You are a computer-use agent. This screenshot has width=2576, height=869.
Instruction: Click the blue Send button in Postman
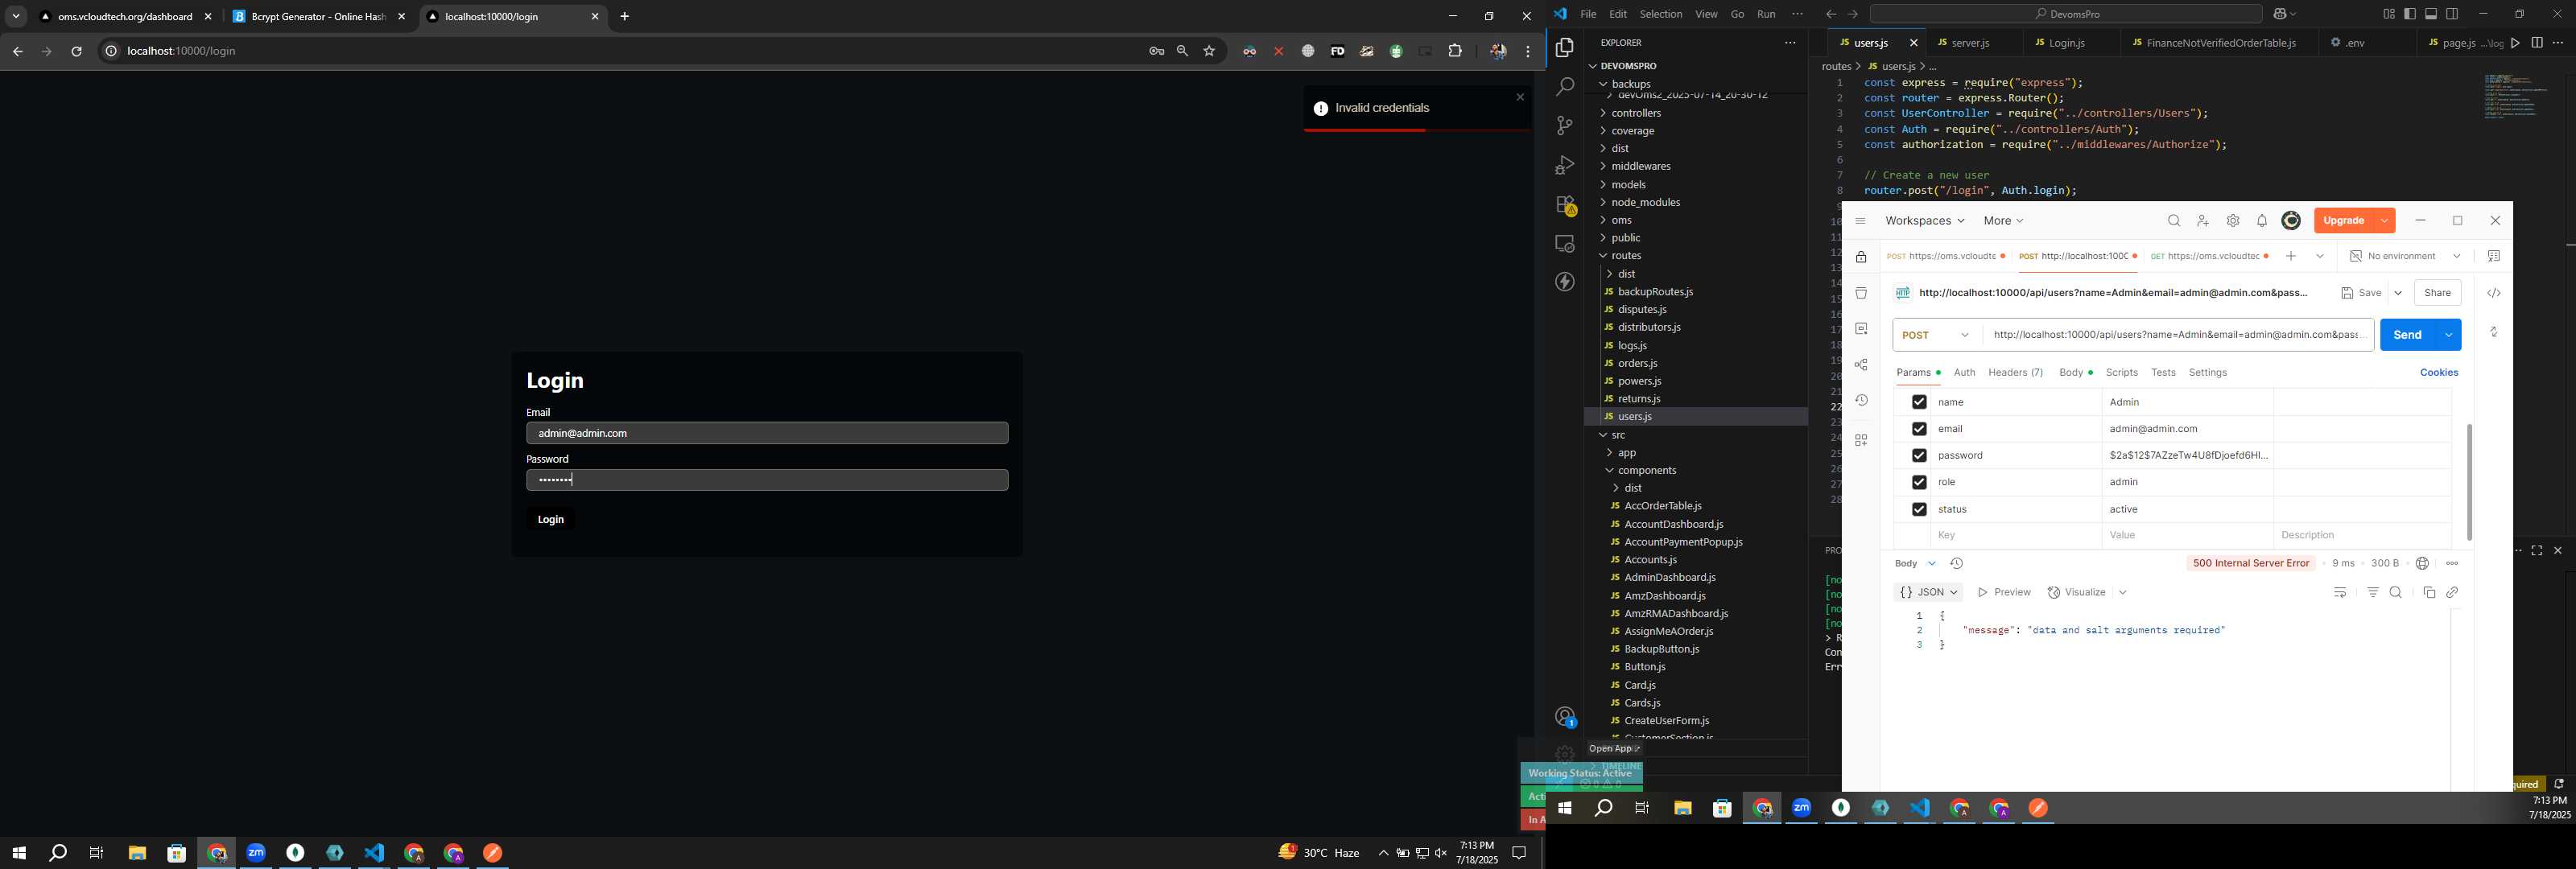click(x=2407, y=335)
